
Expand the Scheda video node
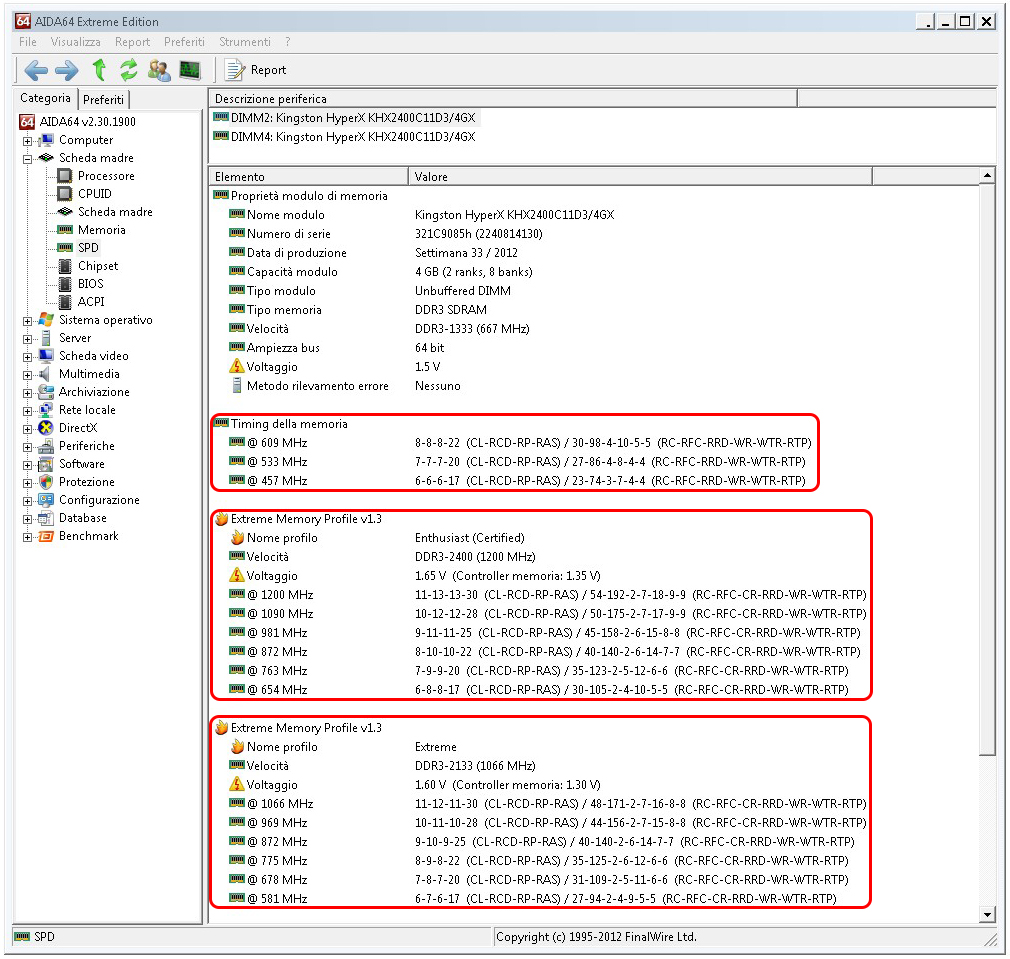pos(27,357)
